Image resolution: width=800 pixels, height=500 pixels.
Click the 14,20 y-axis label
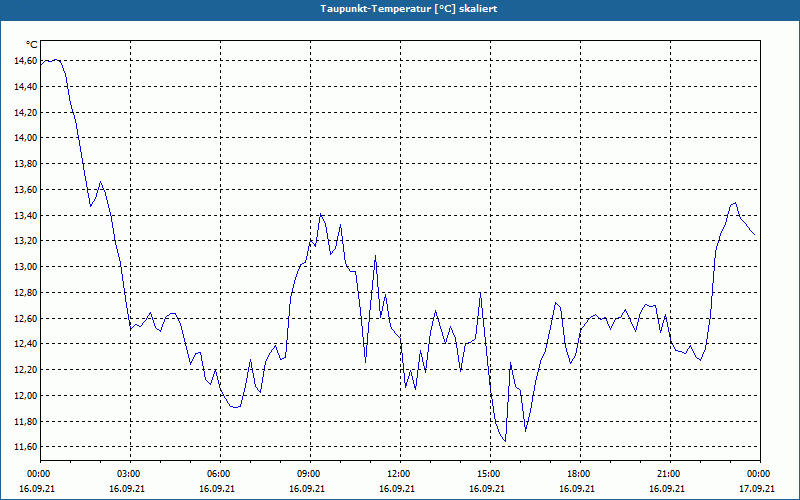(x=26, y=112)
